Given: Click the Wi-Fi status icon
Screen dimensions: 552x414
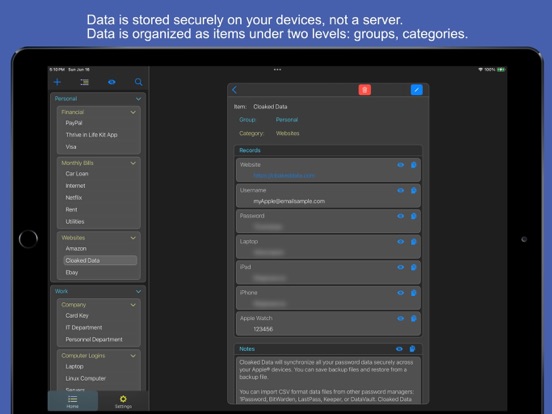Looking at the screenshot, I should coord(480,70).
